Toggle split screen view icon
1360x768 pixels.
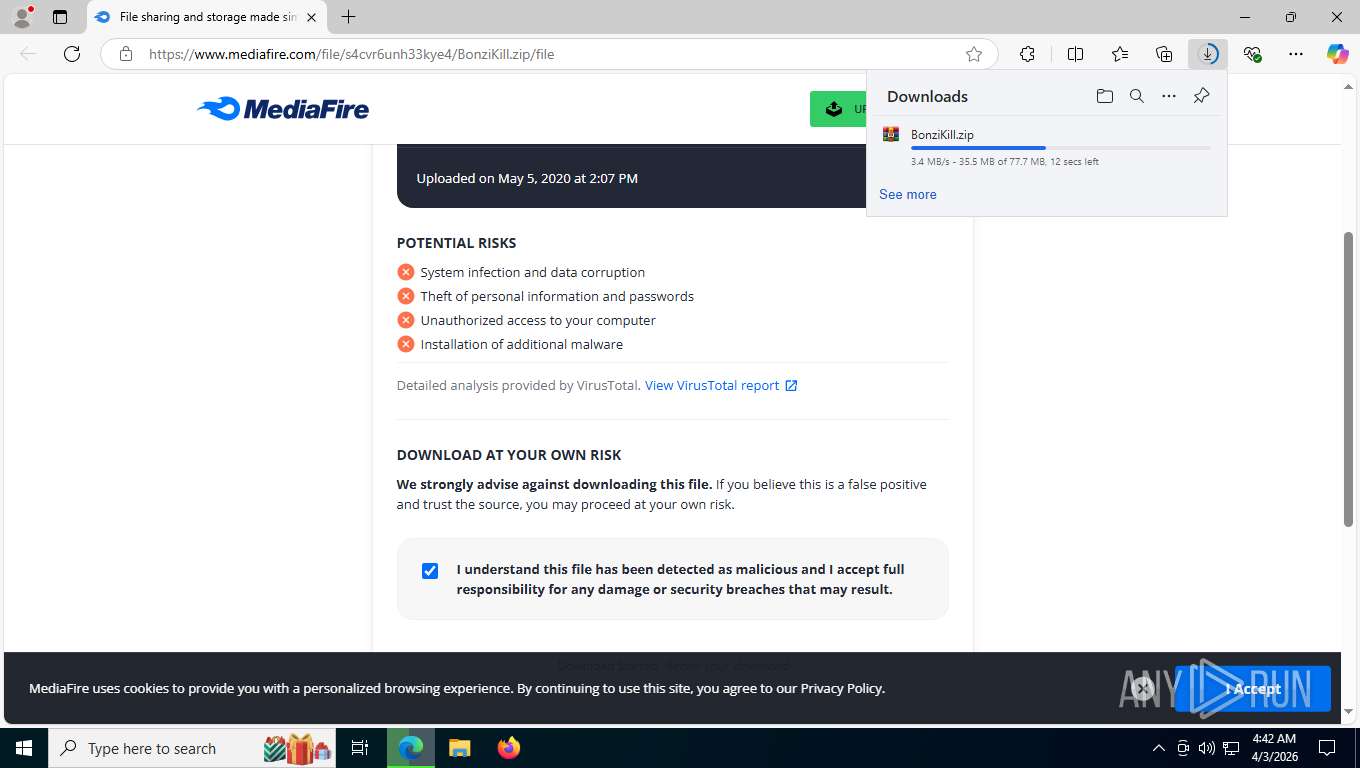click(1075, 54)
